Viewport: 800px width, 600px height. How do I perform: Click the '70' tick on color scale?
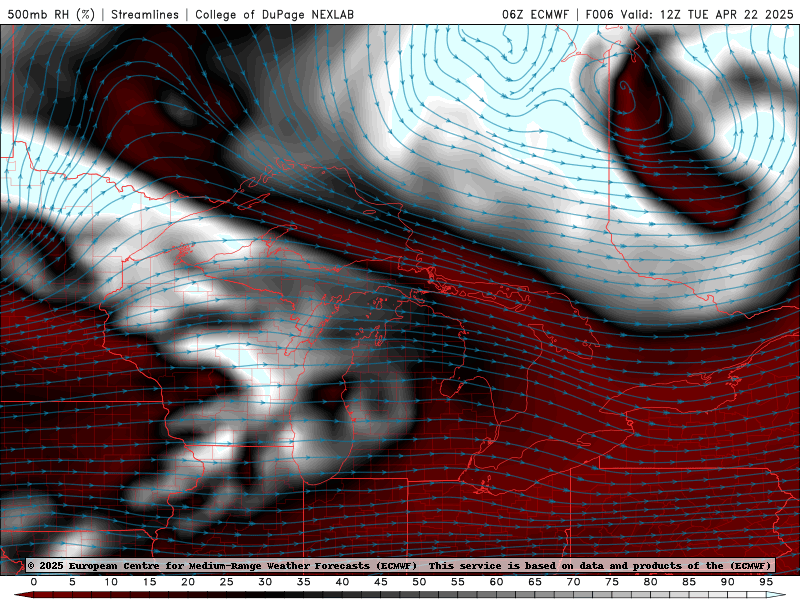pos(573,582)
